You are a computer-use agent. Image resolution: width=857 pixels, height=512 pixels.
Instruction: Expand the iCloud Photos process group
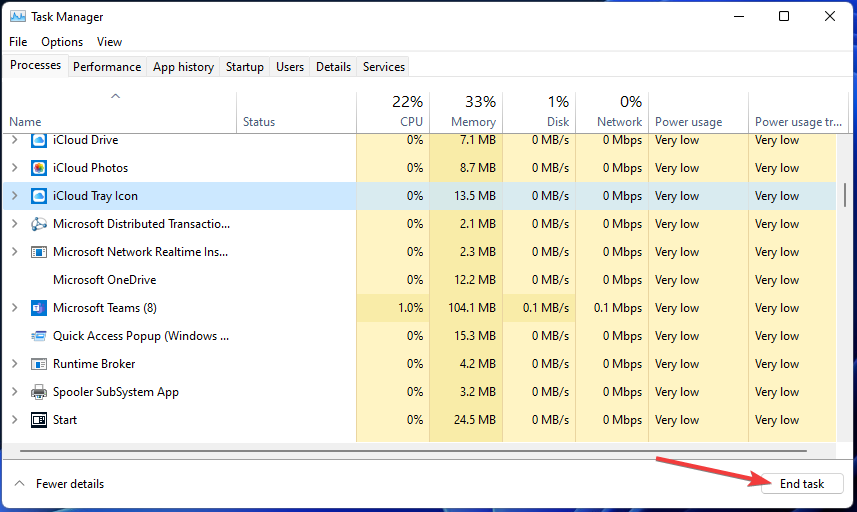(15, 168)
